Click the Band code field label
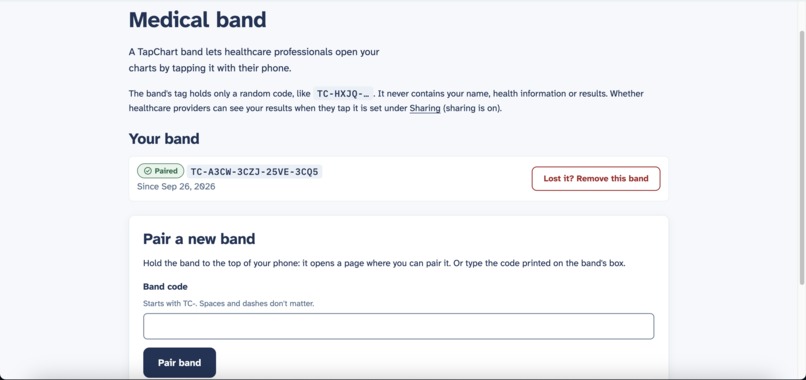The width and height of the screenshot is (806, 380). pyautogui.click(x=165, y=286)
